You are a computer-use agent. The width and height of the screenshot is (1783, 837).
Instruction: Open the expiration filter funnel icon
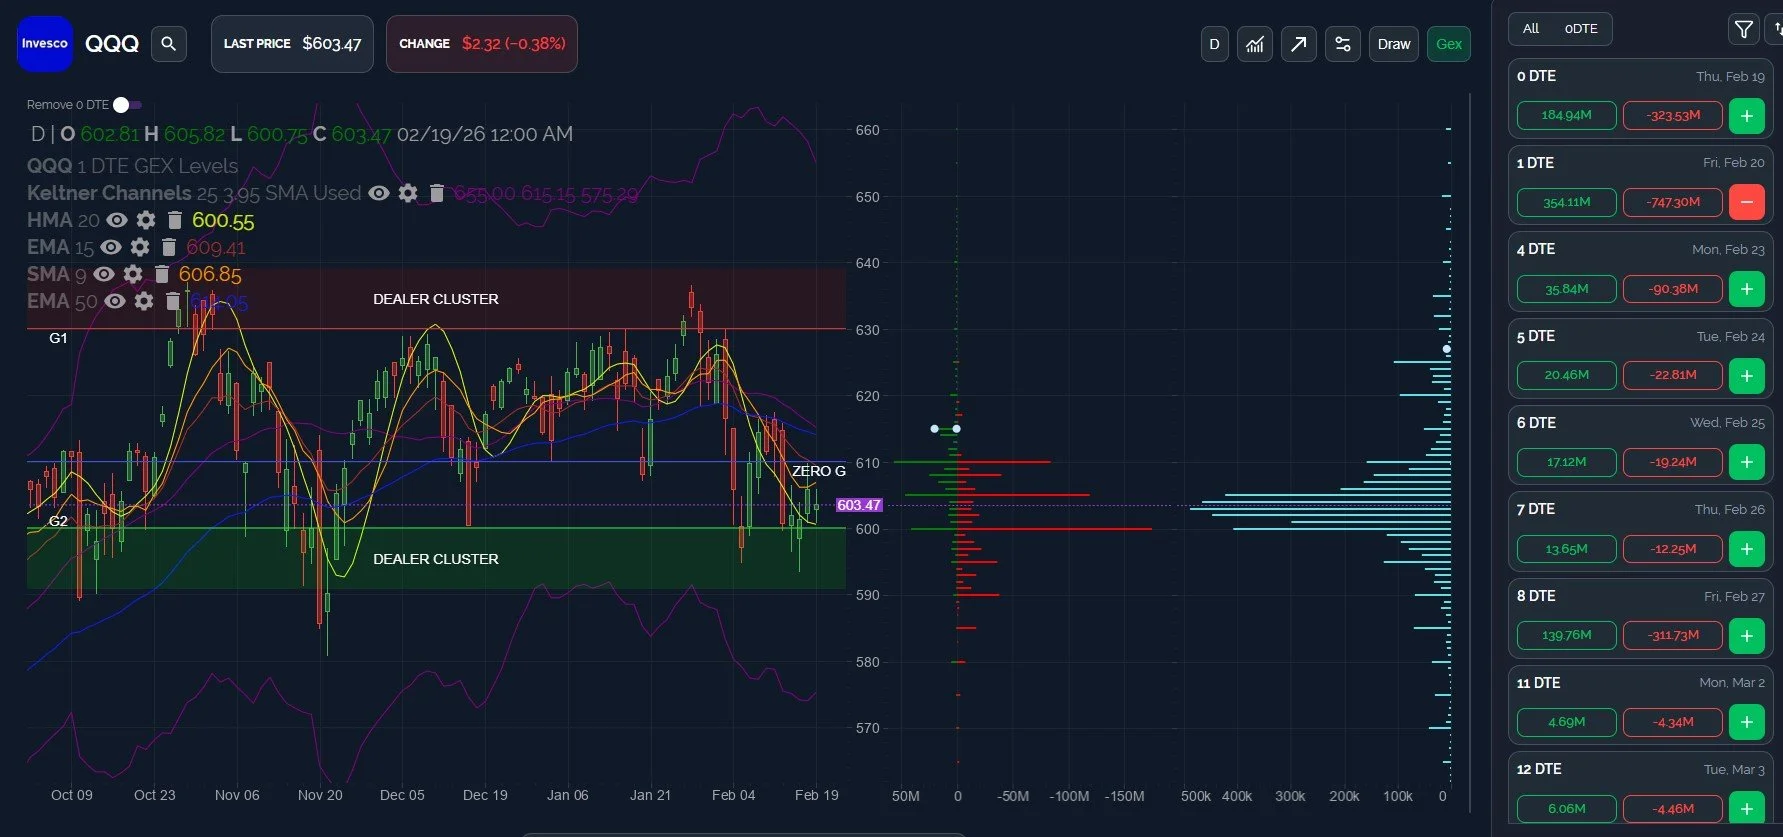click(1744, 30)
